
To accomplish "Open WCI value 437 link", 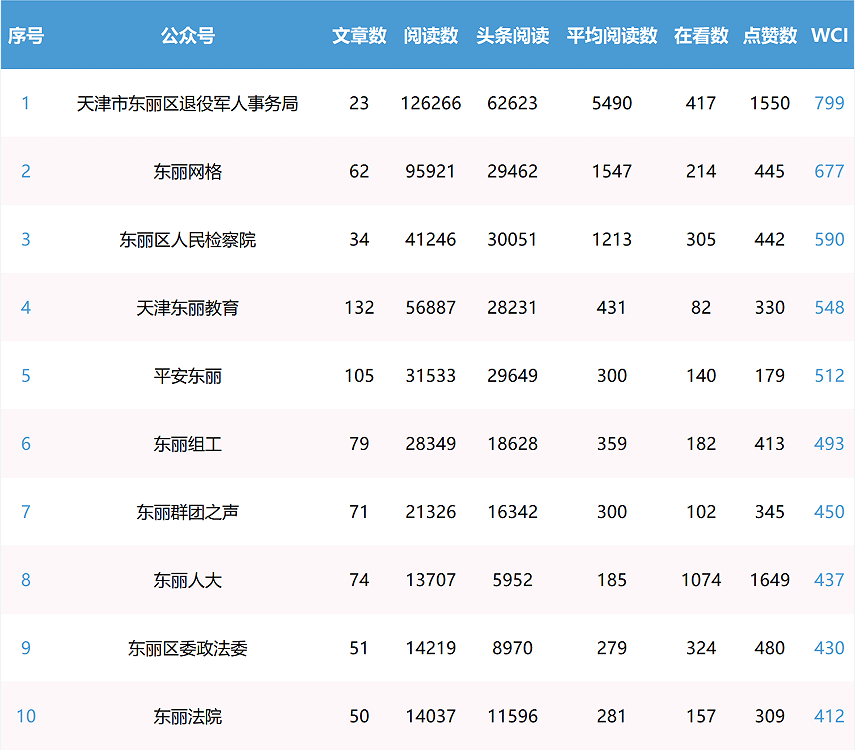I will [x=829, y=580].
